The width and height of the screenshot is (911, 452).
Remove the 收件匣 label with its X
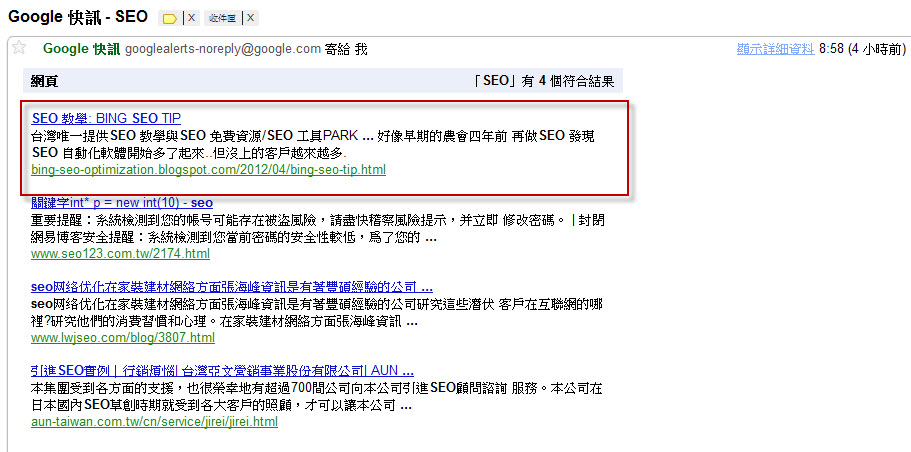click(x=250, y=18)
